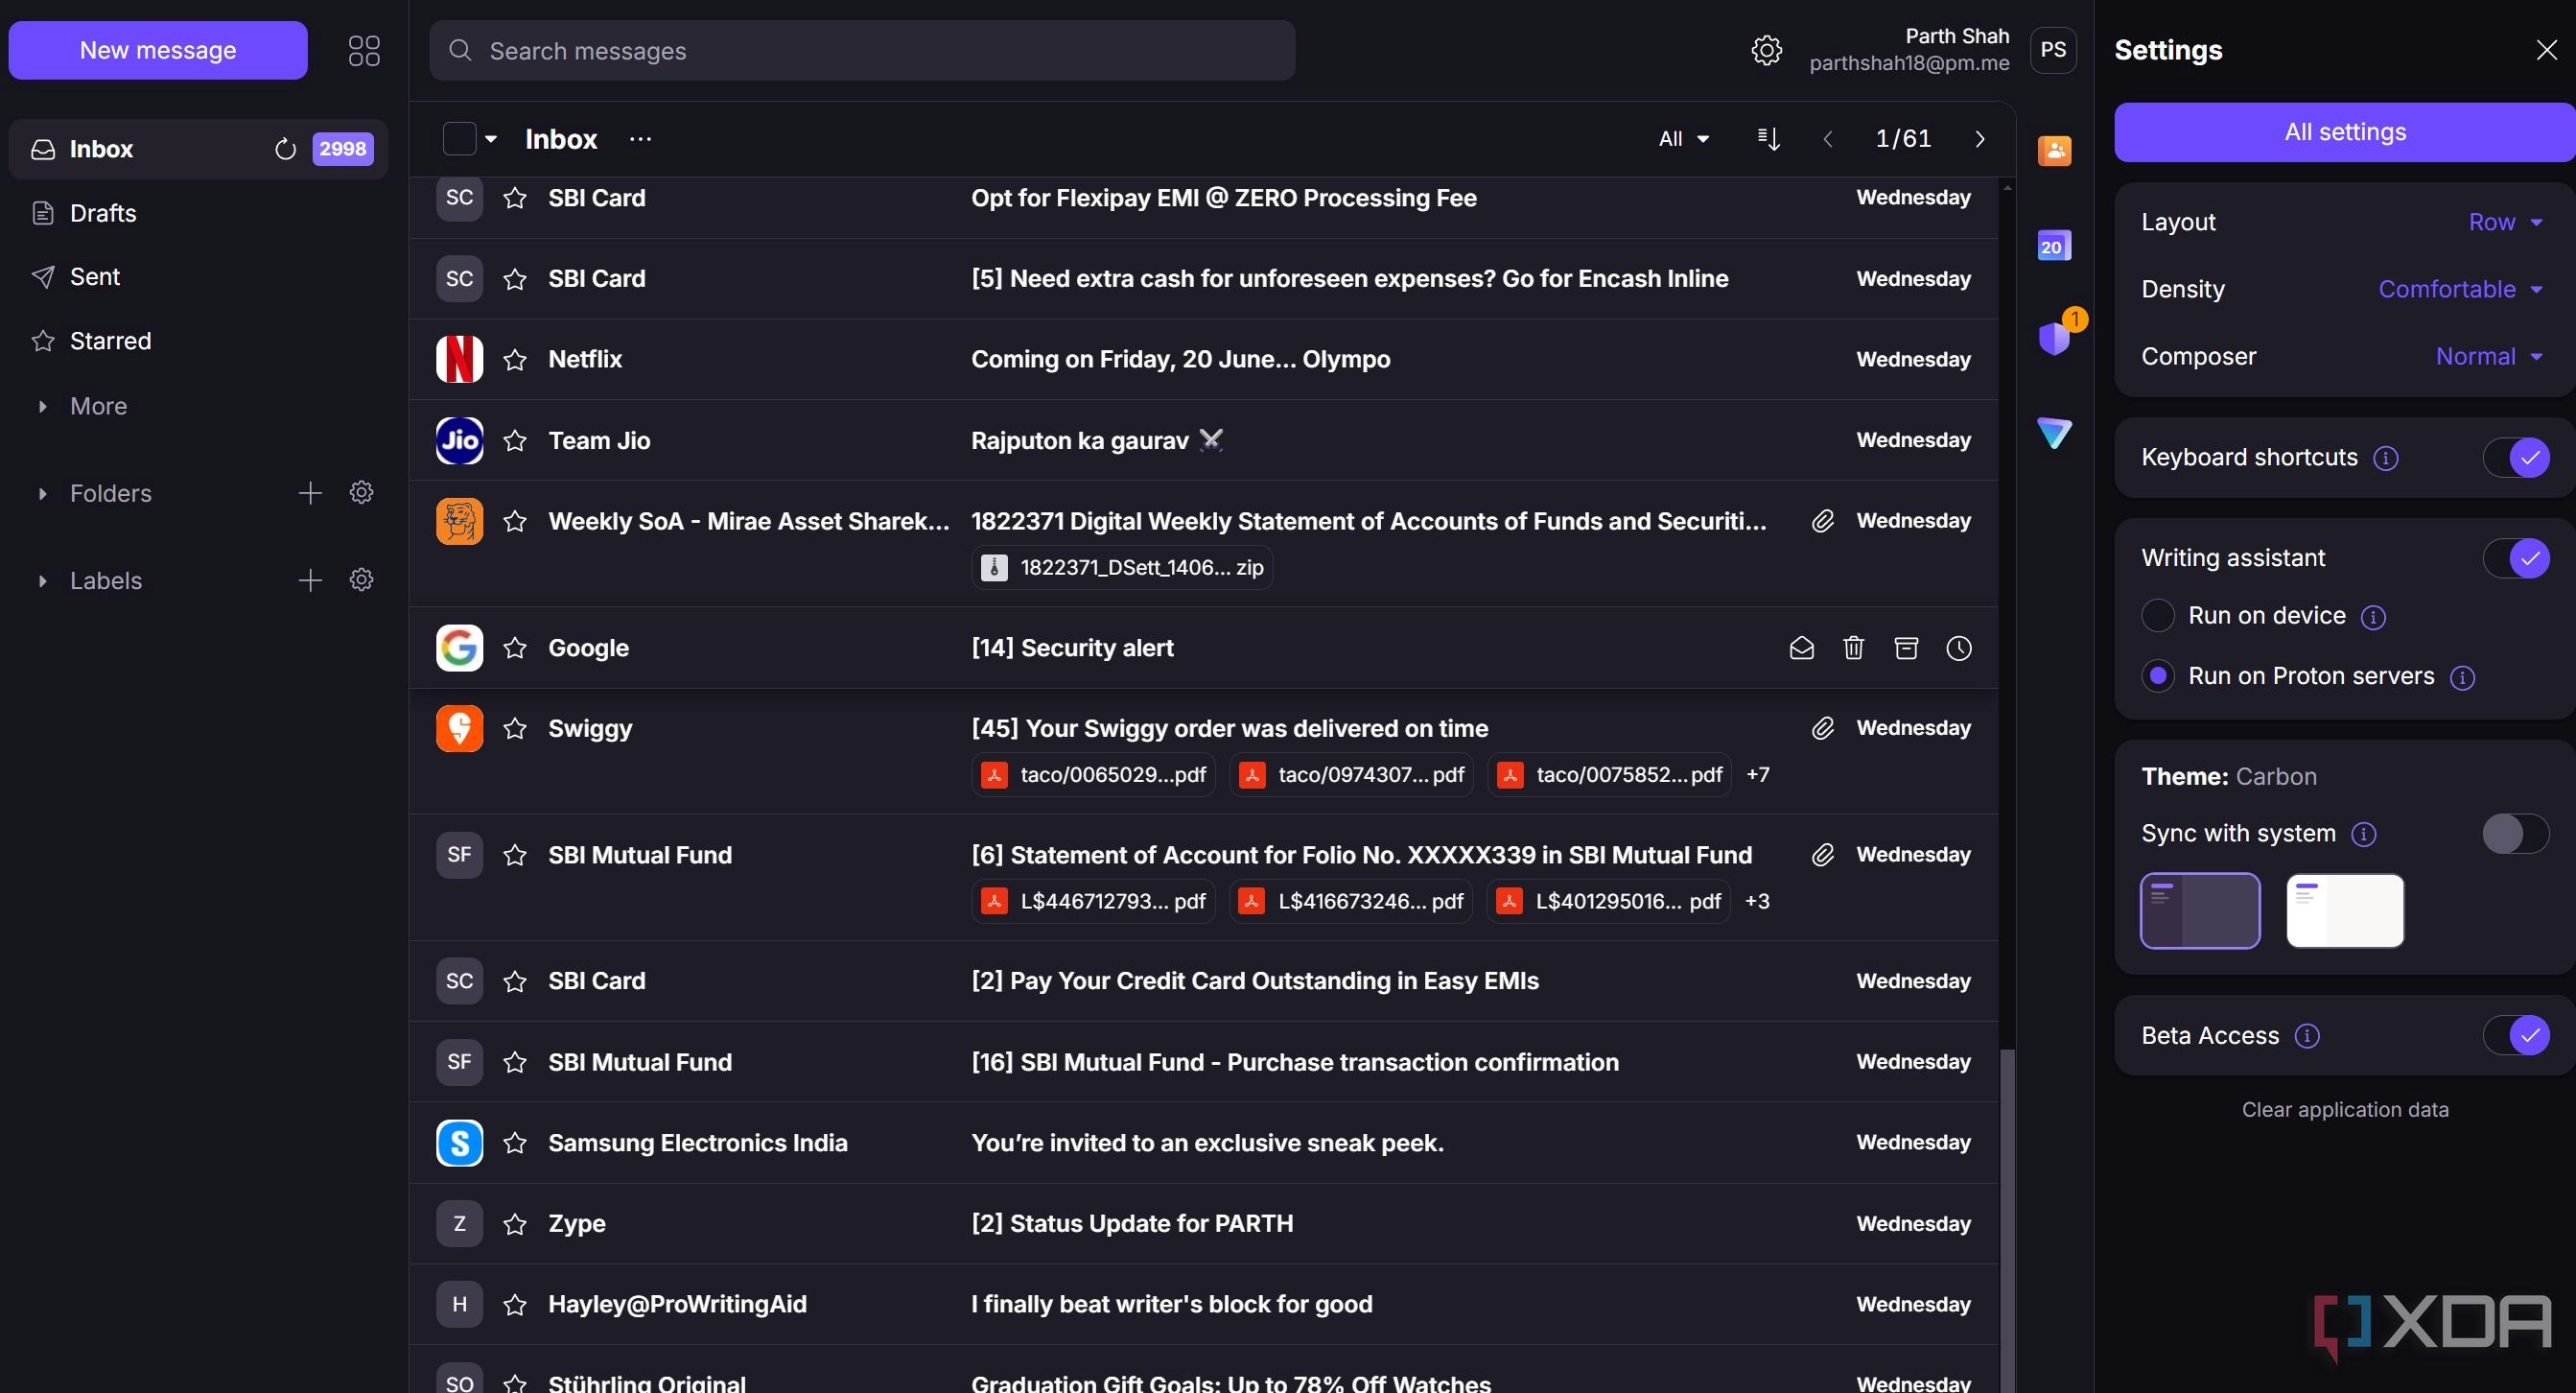This screenshot has width=2576, height=1393.
Task: Archive the Google Security alert email
Action: (x=1906, y=648)
